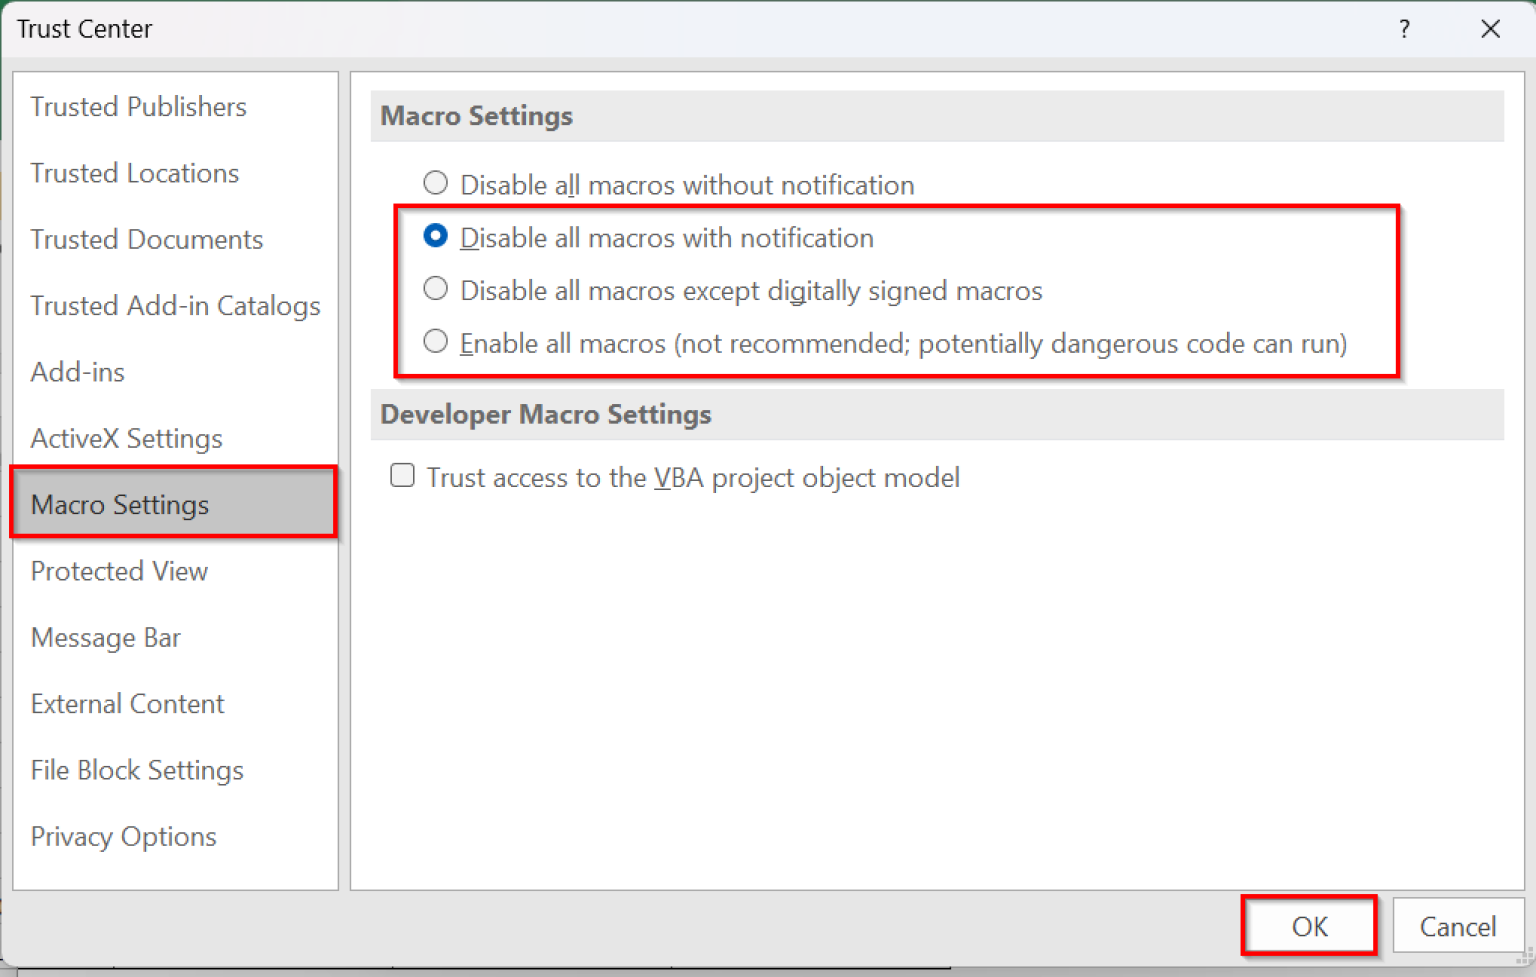
Task: Open File Block Settings section
Action: click(137, 770)
